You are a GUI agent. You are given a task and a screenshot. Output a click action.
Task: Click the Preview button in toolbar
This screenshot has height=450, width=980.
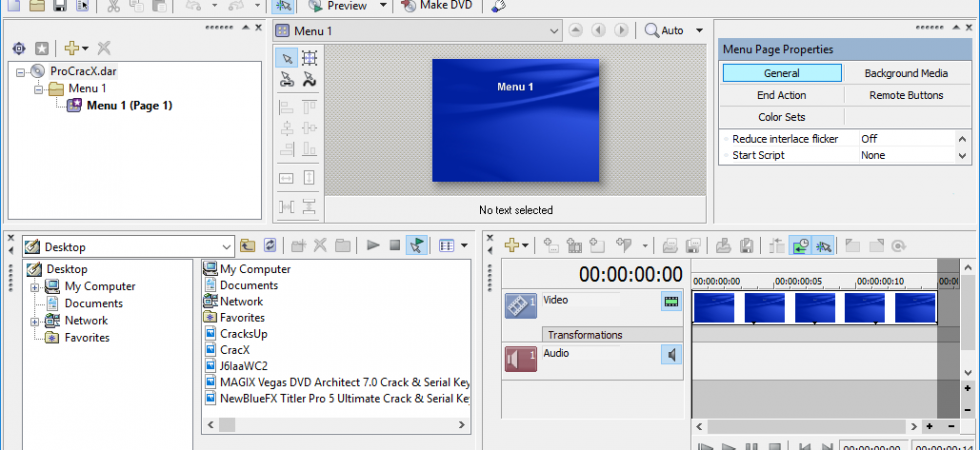click(339, 6)
